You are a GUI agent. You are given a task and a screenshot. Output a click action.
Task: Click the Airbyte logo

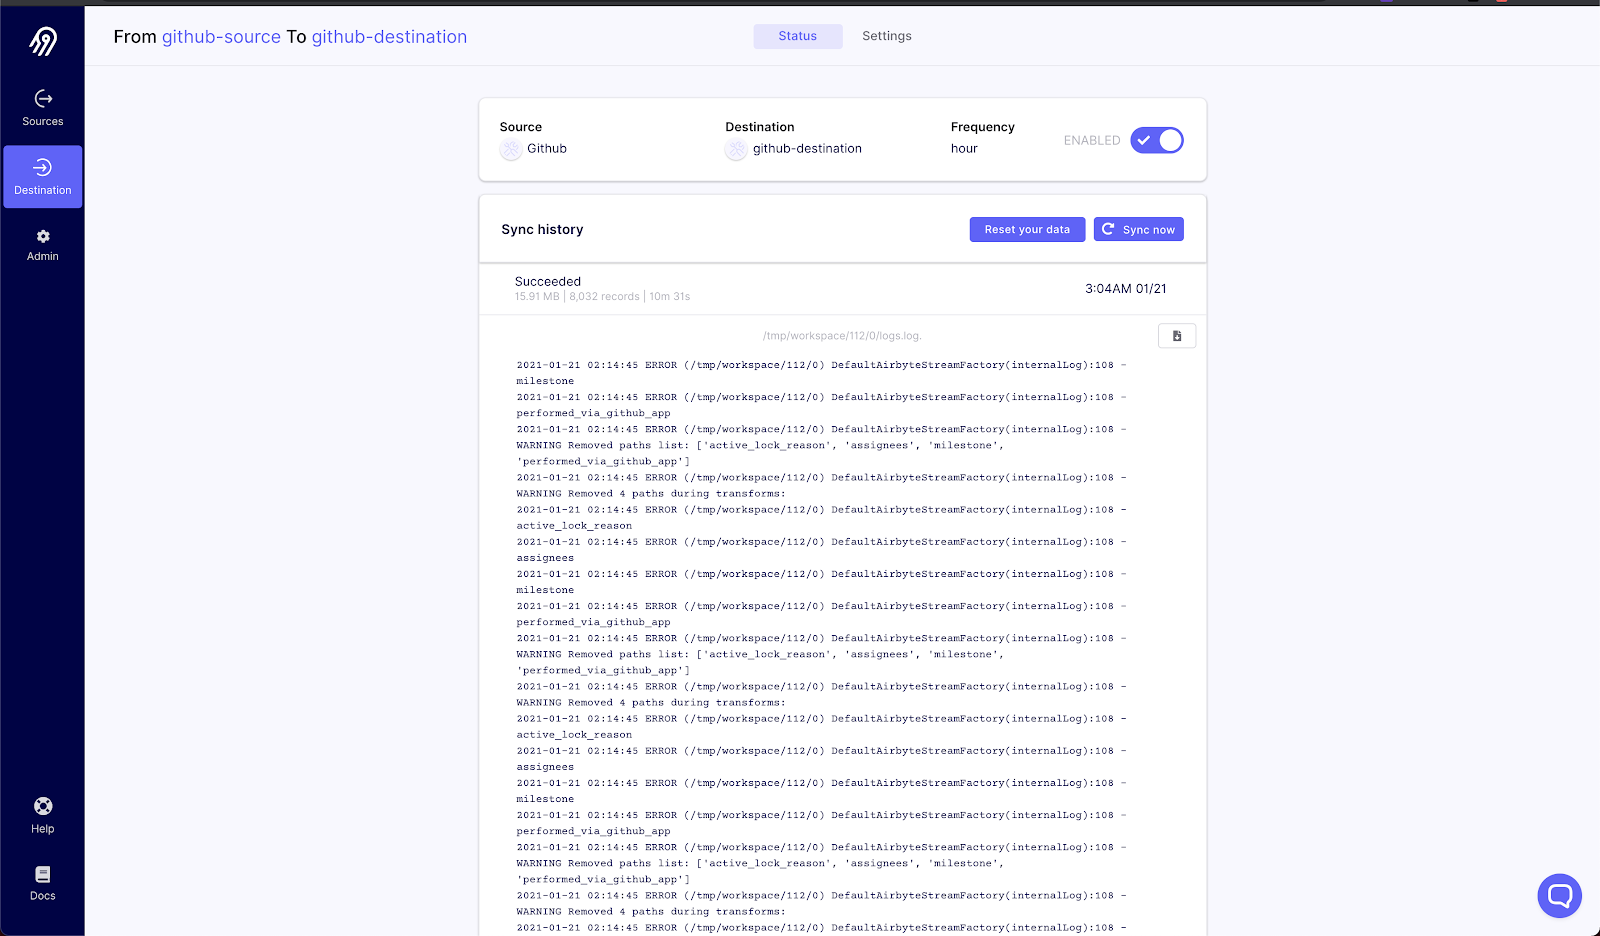[42, 40]
